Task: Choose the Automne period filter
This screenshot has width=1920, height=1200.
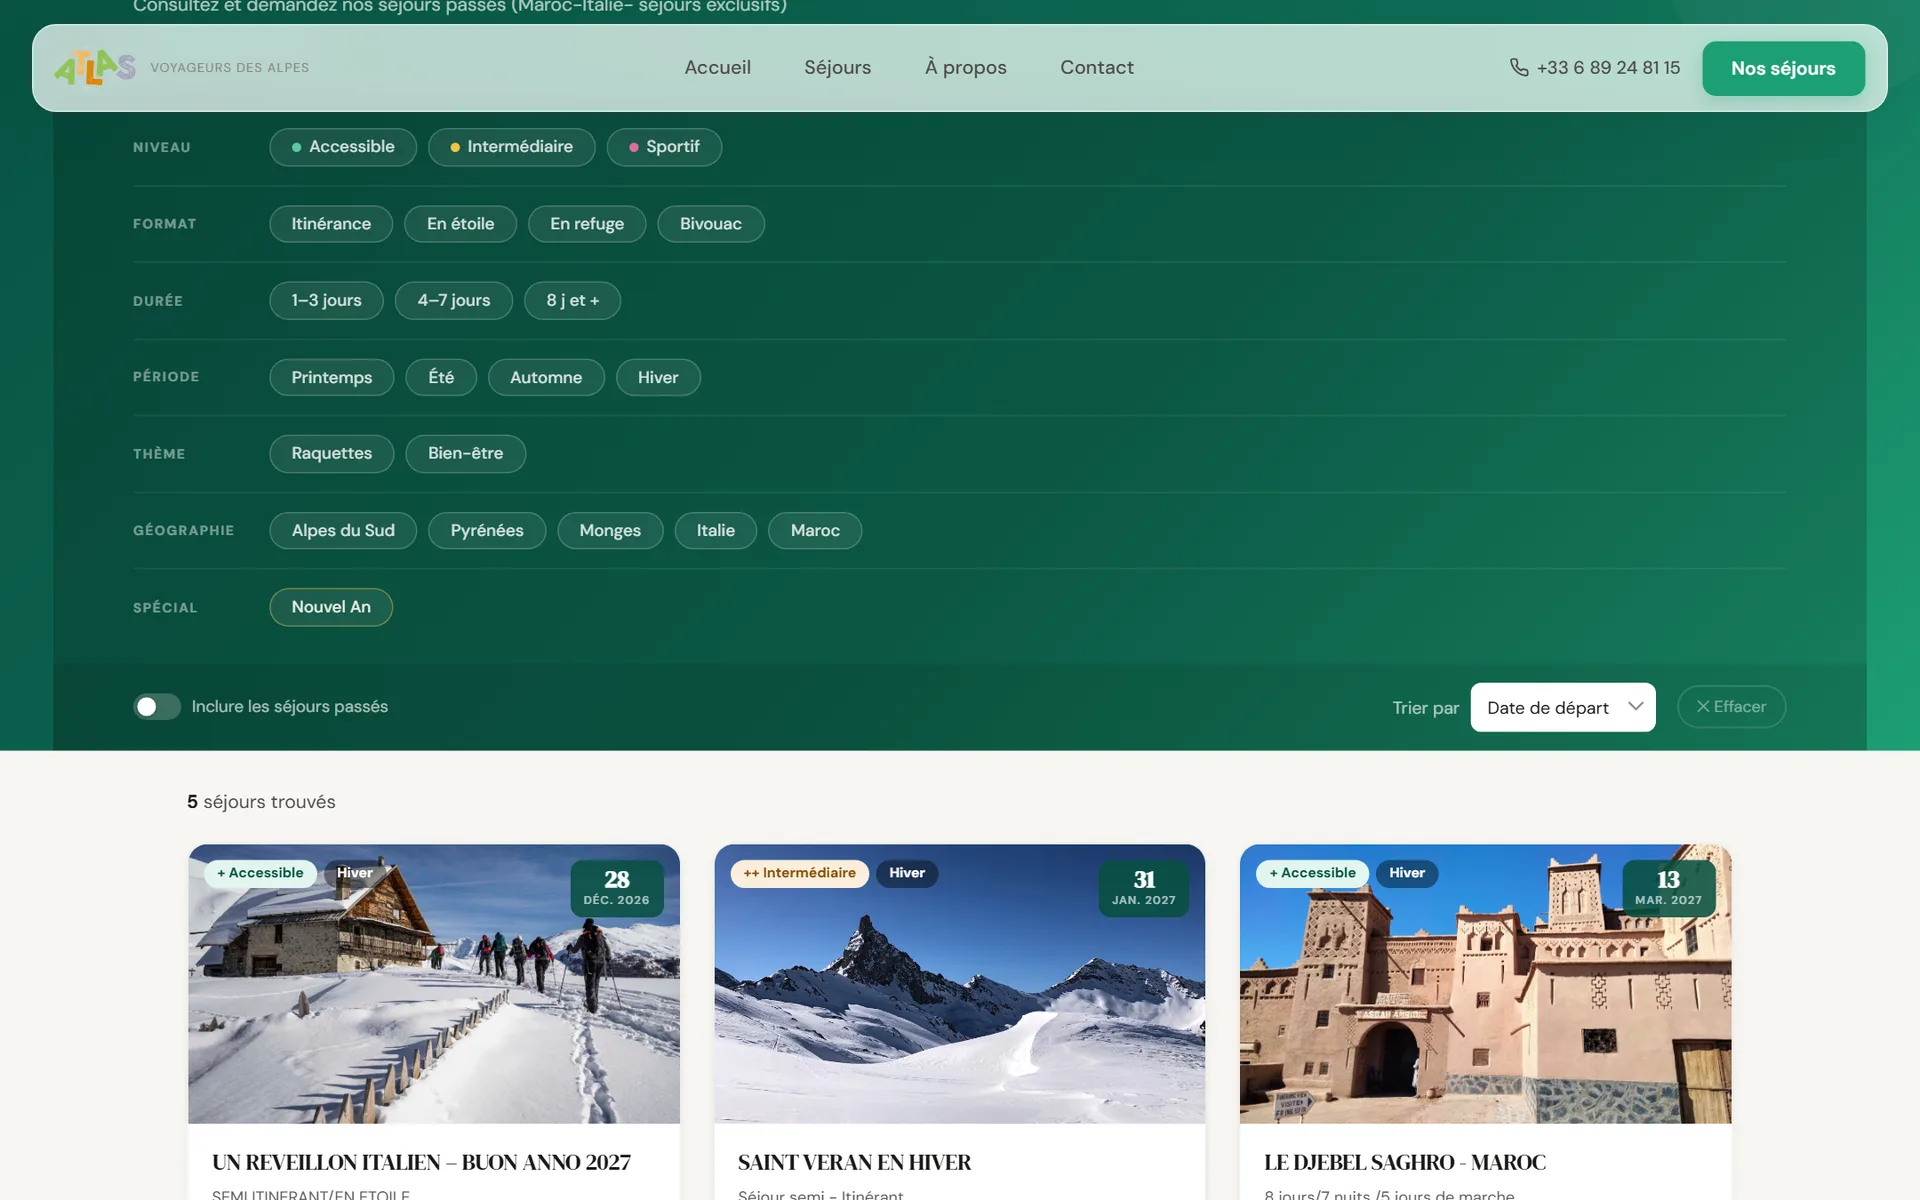Action: pos(546,378)
